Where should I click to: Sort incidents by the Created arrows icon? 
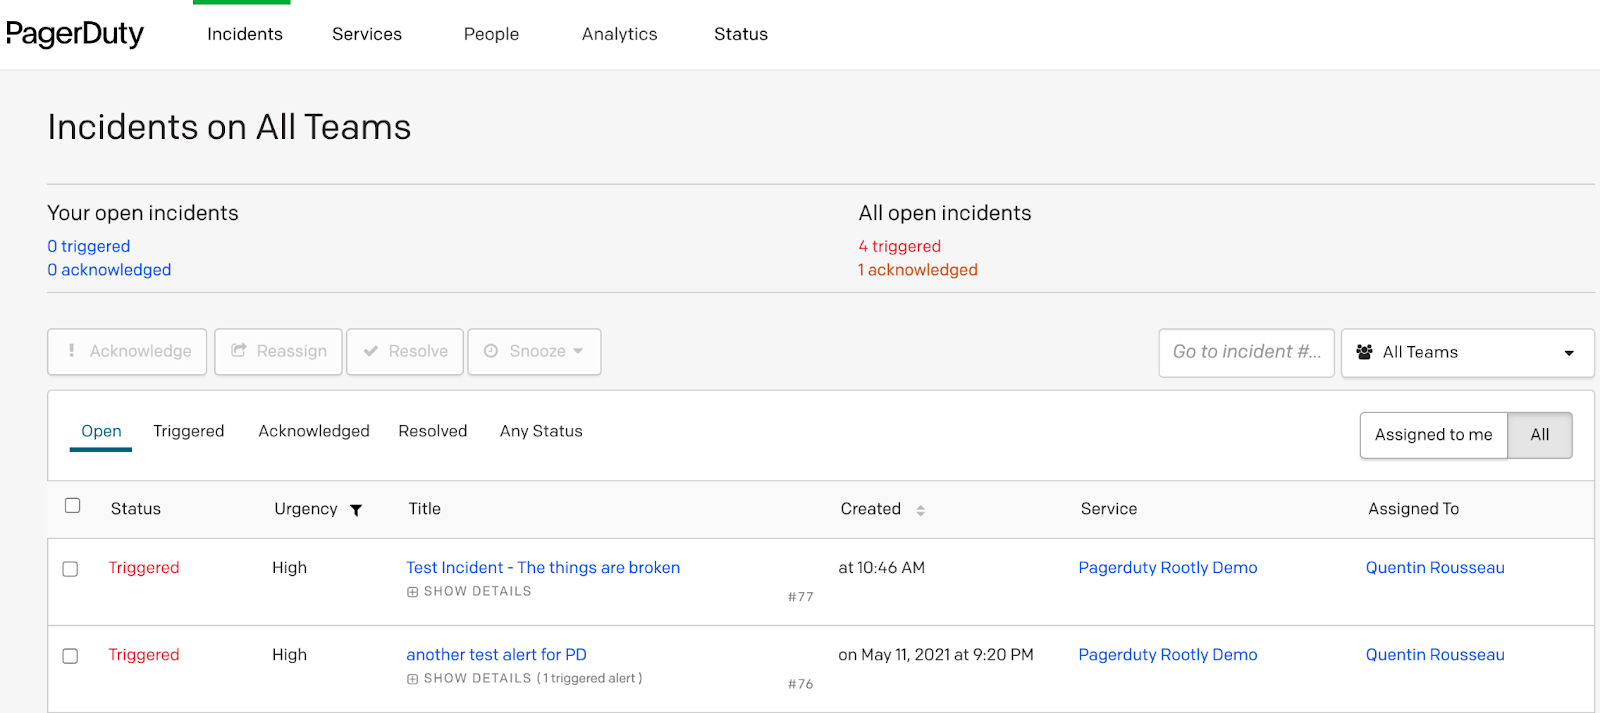point(920,510)
